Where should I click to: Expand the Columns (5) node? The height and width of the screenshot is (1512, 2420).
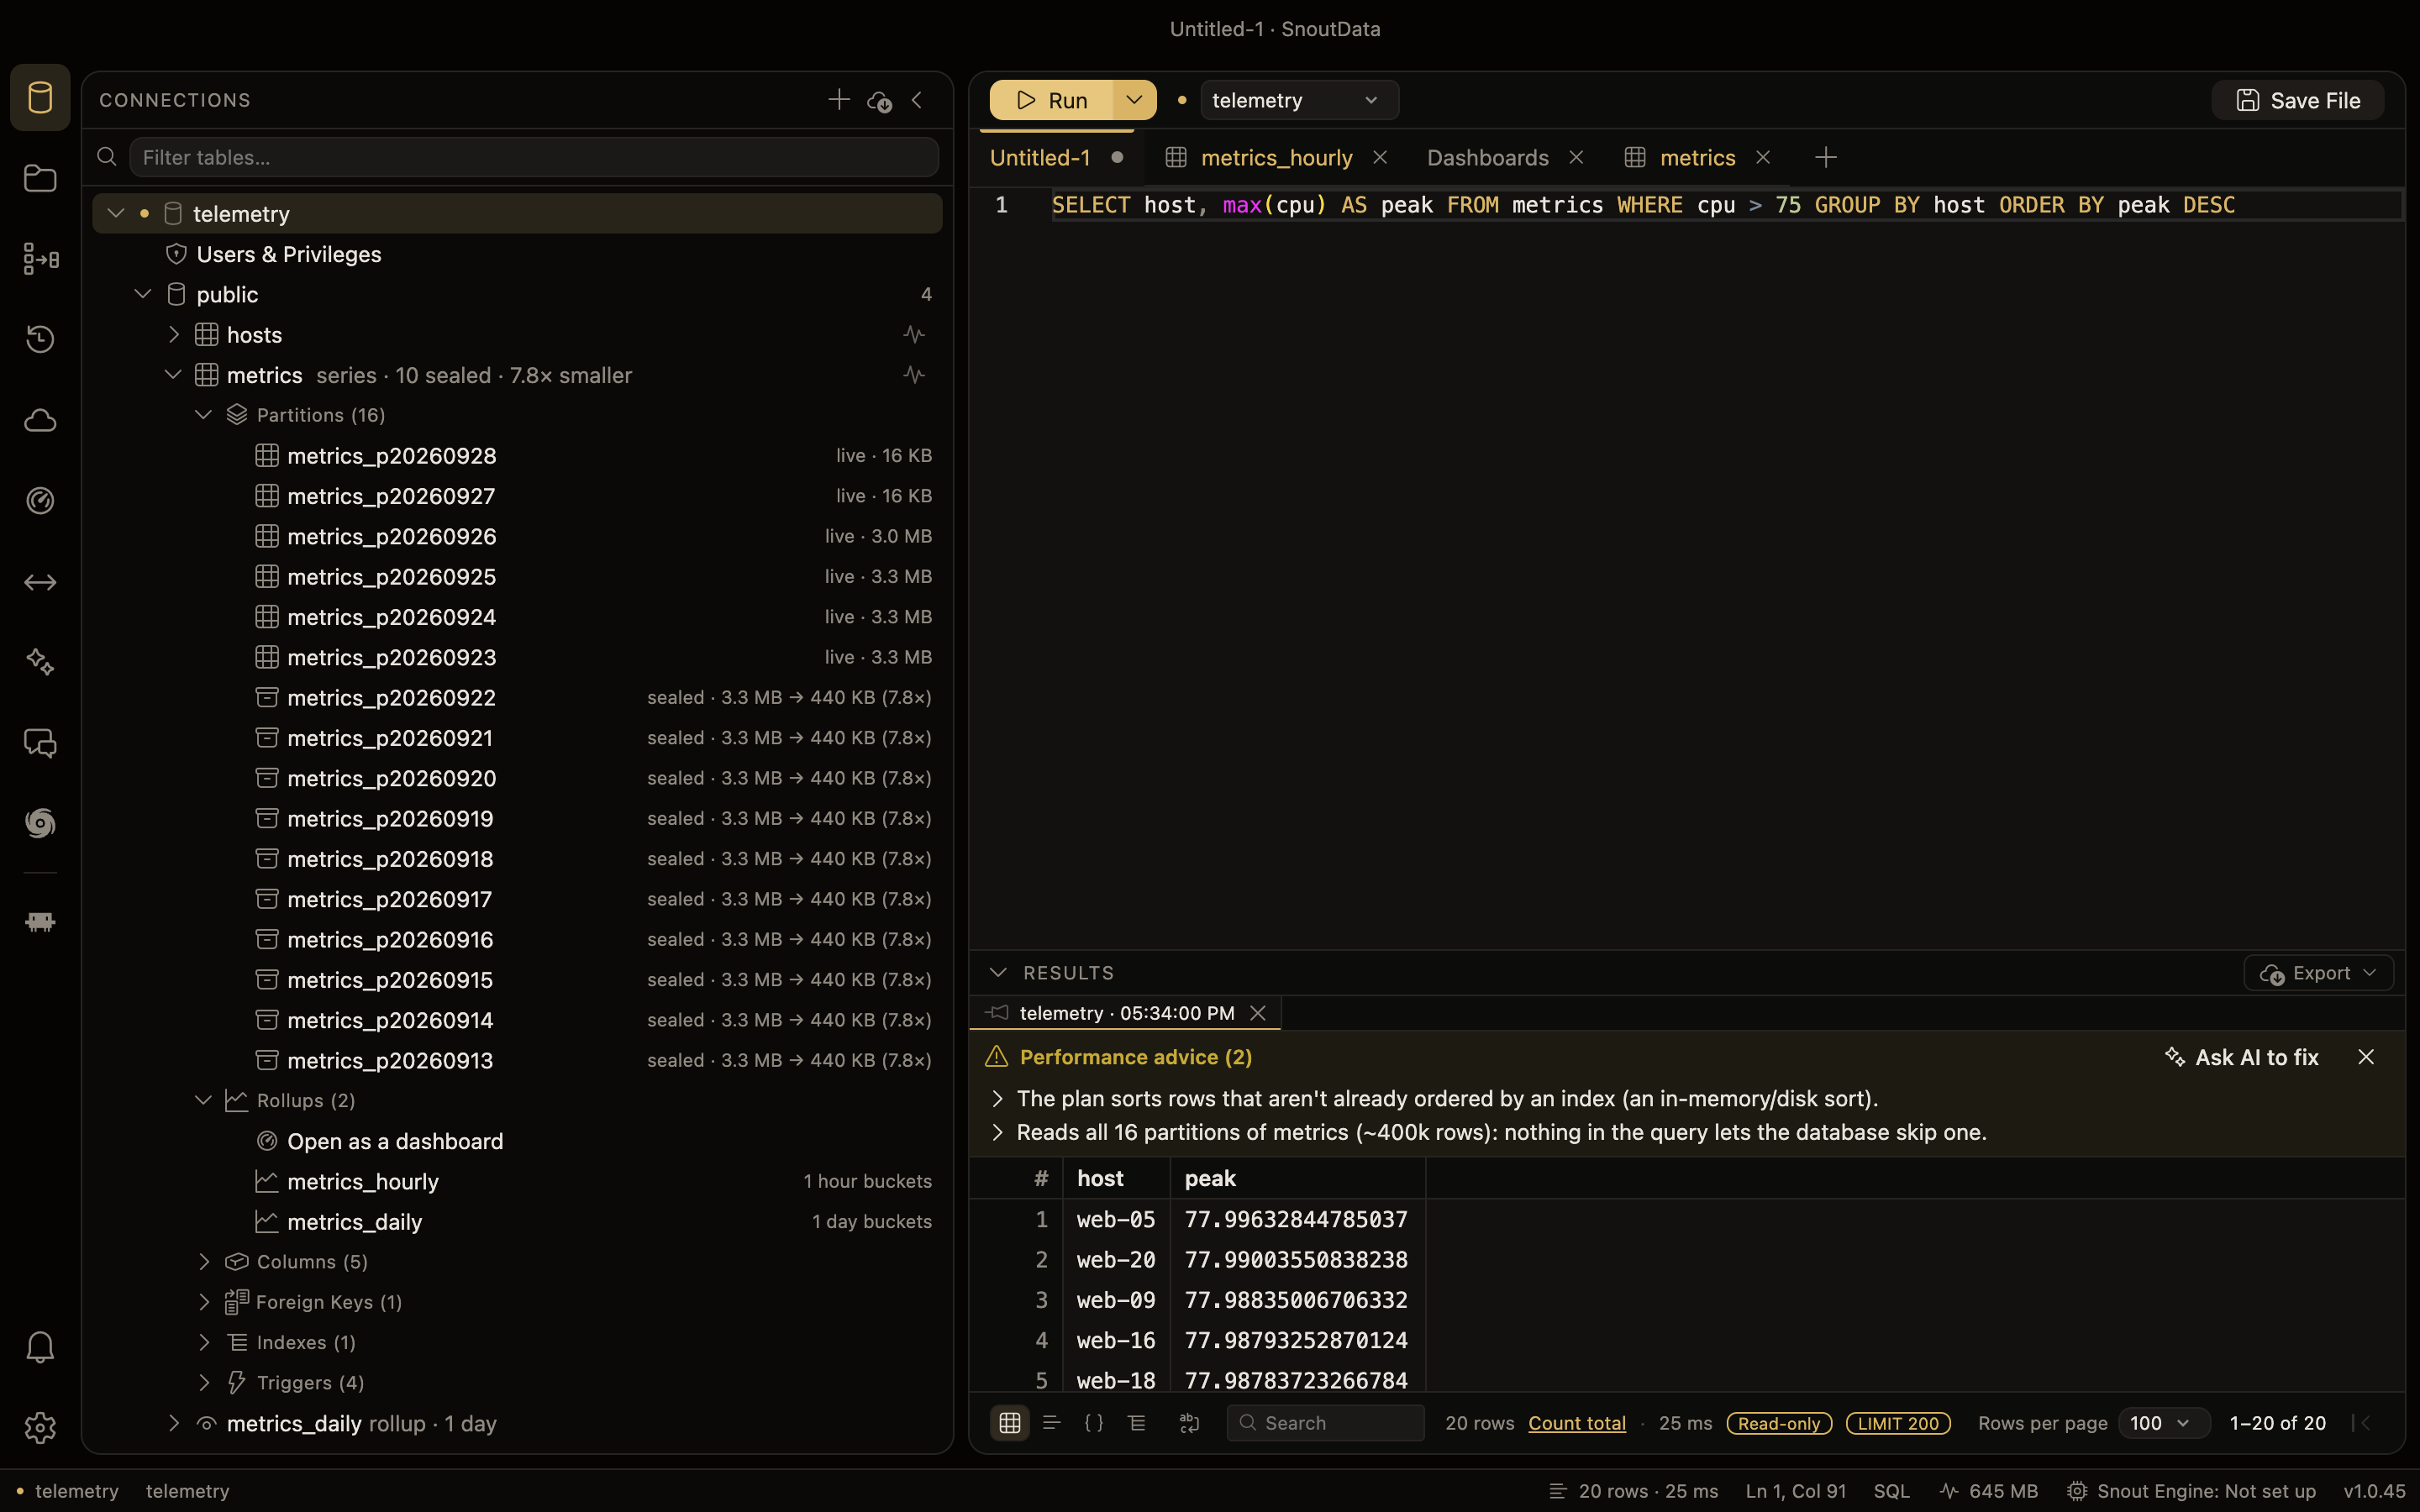coord(204,1261)
